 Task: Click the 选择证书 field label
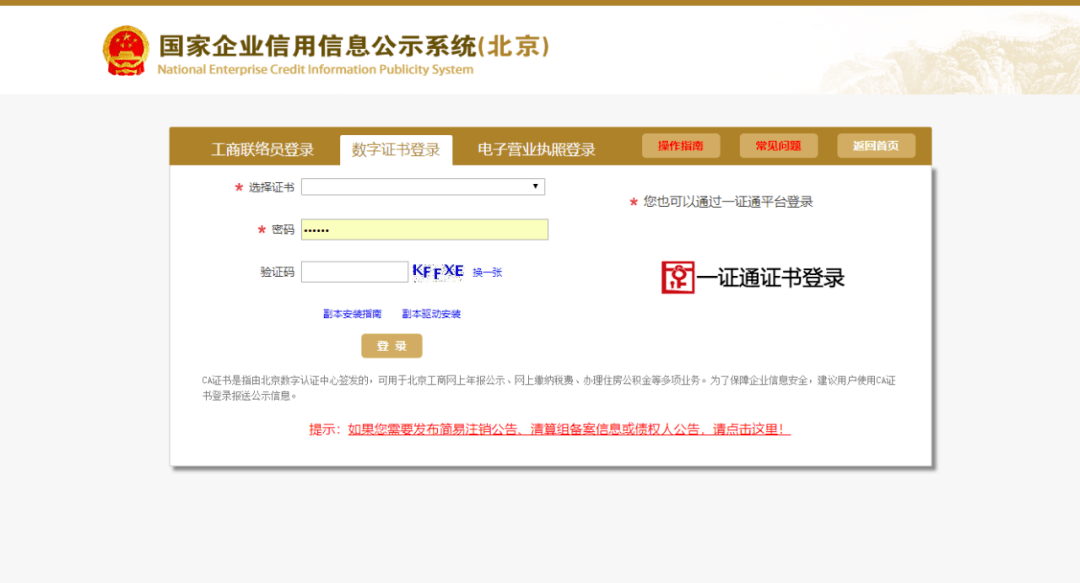click(x=271, y=187)
